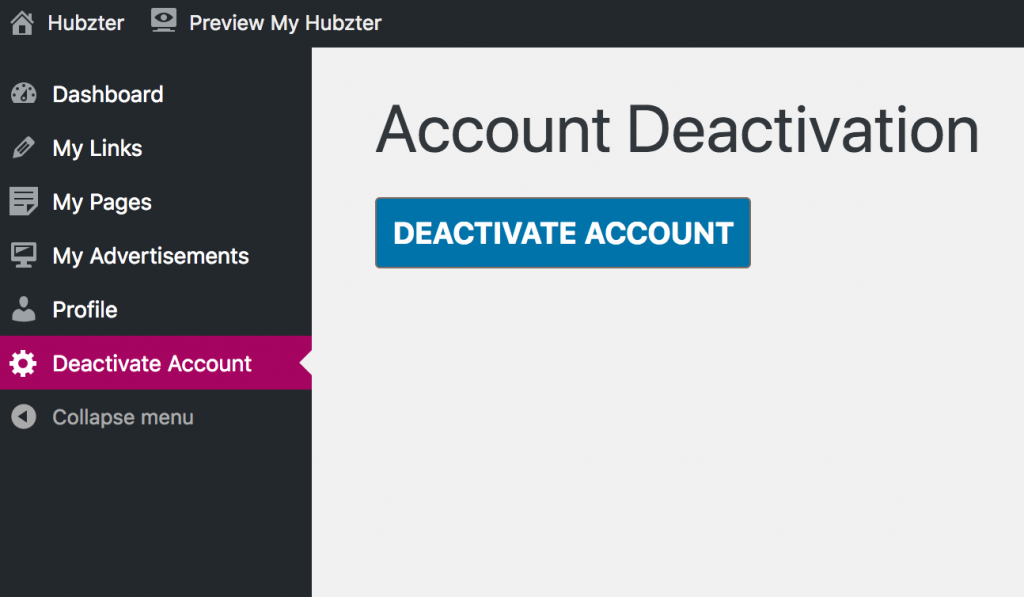Viewport: 1024px width, 597px height.
Task: Click the My Advertisements monitor icon
Action: tap(24, 255)
